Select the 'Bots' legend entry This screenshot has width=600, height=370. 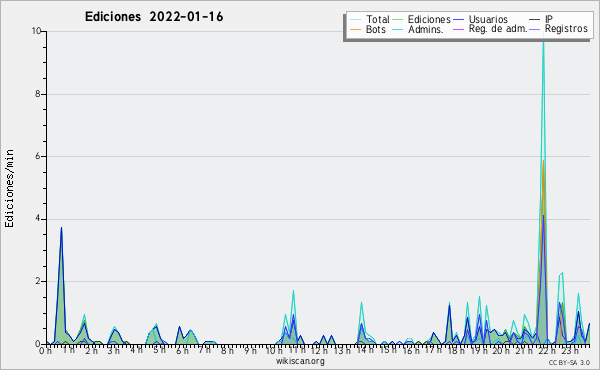point(376,29)
